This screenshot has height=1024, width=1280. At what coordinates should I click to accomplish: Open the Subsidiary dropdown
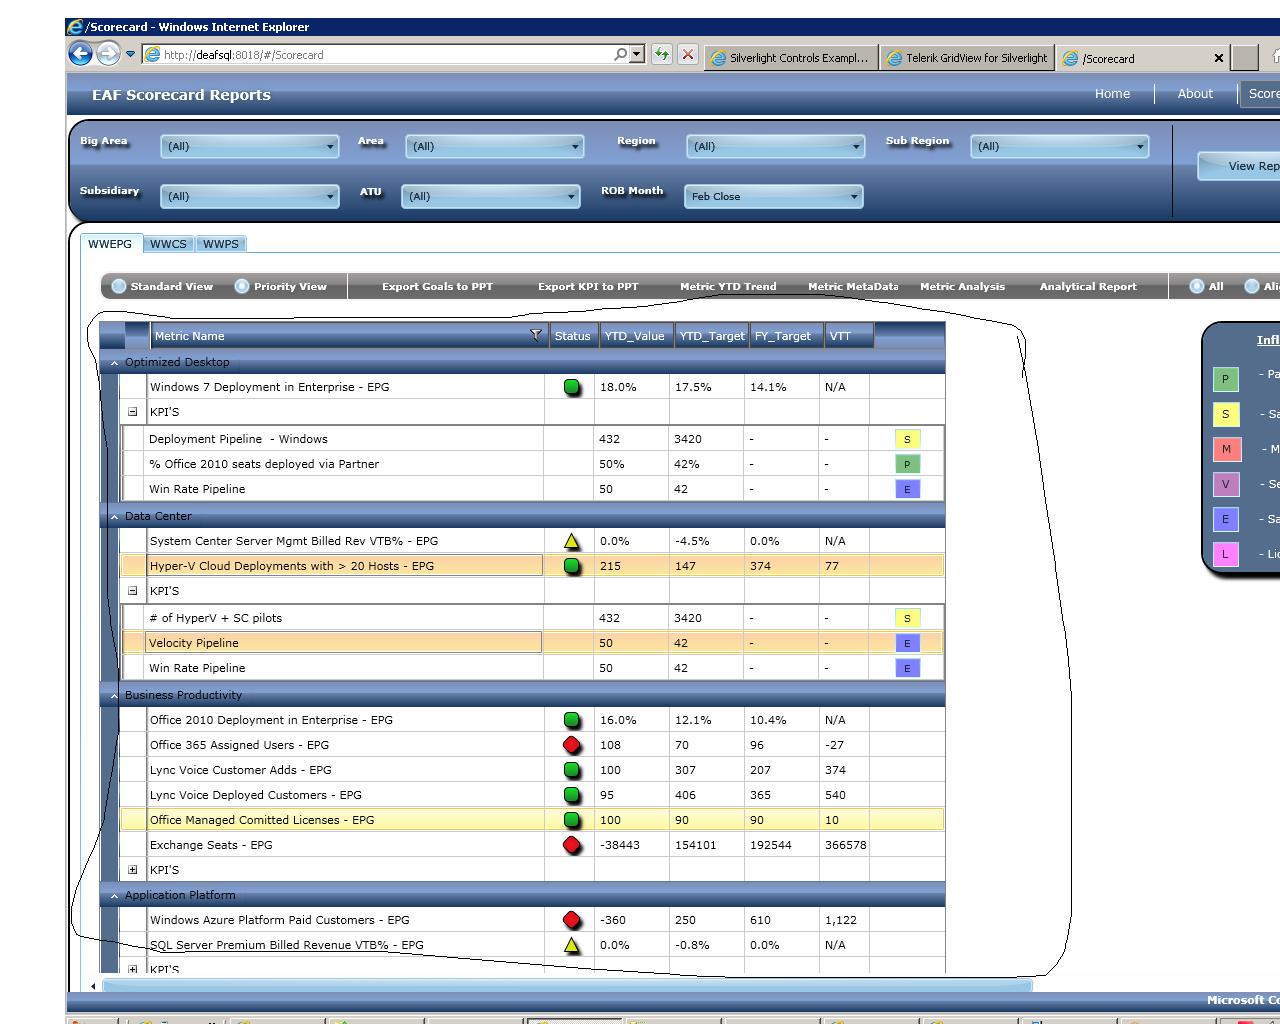(250, 196)
